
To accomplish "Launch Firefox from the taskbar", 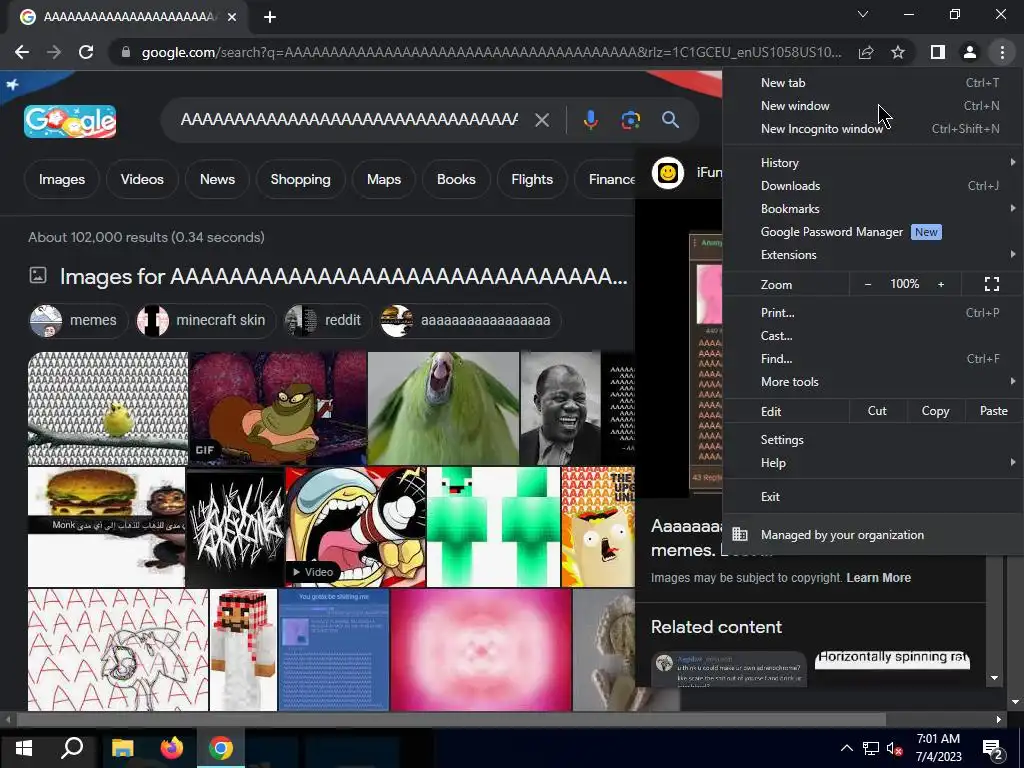I will 172,748.
